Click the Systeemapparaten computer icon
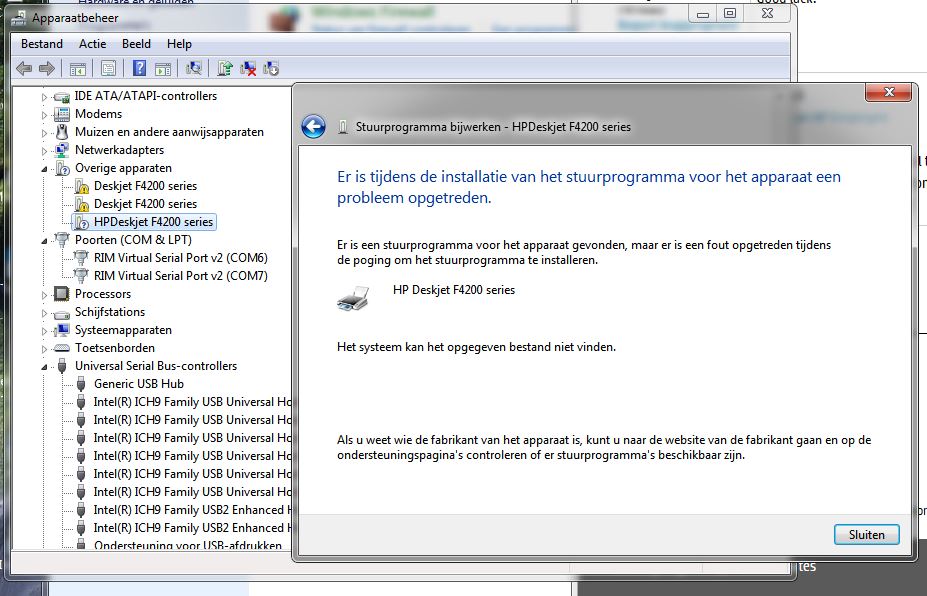 pos(61,330)
